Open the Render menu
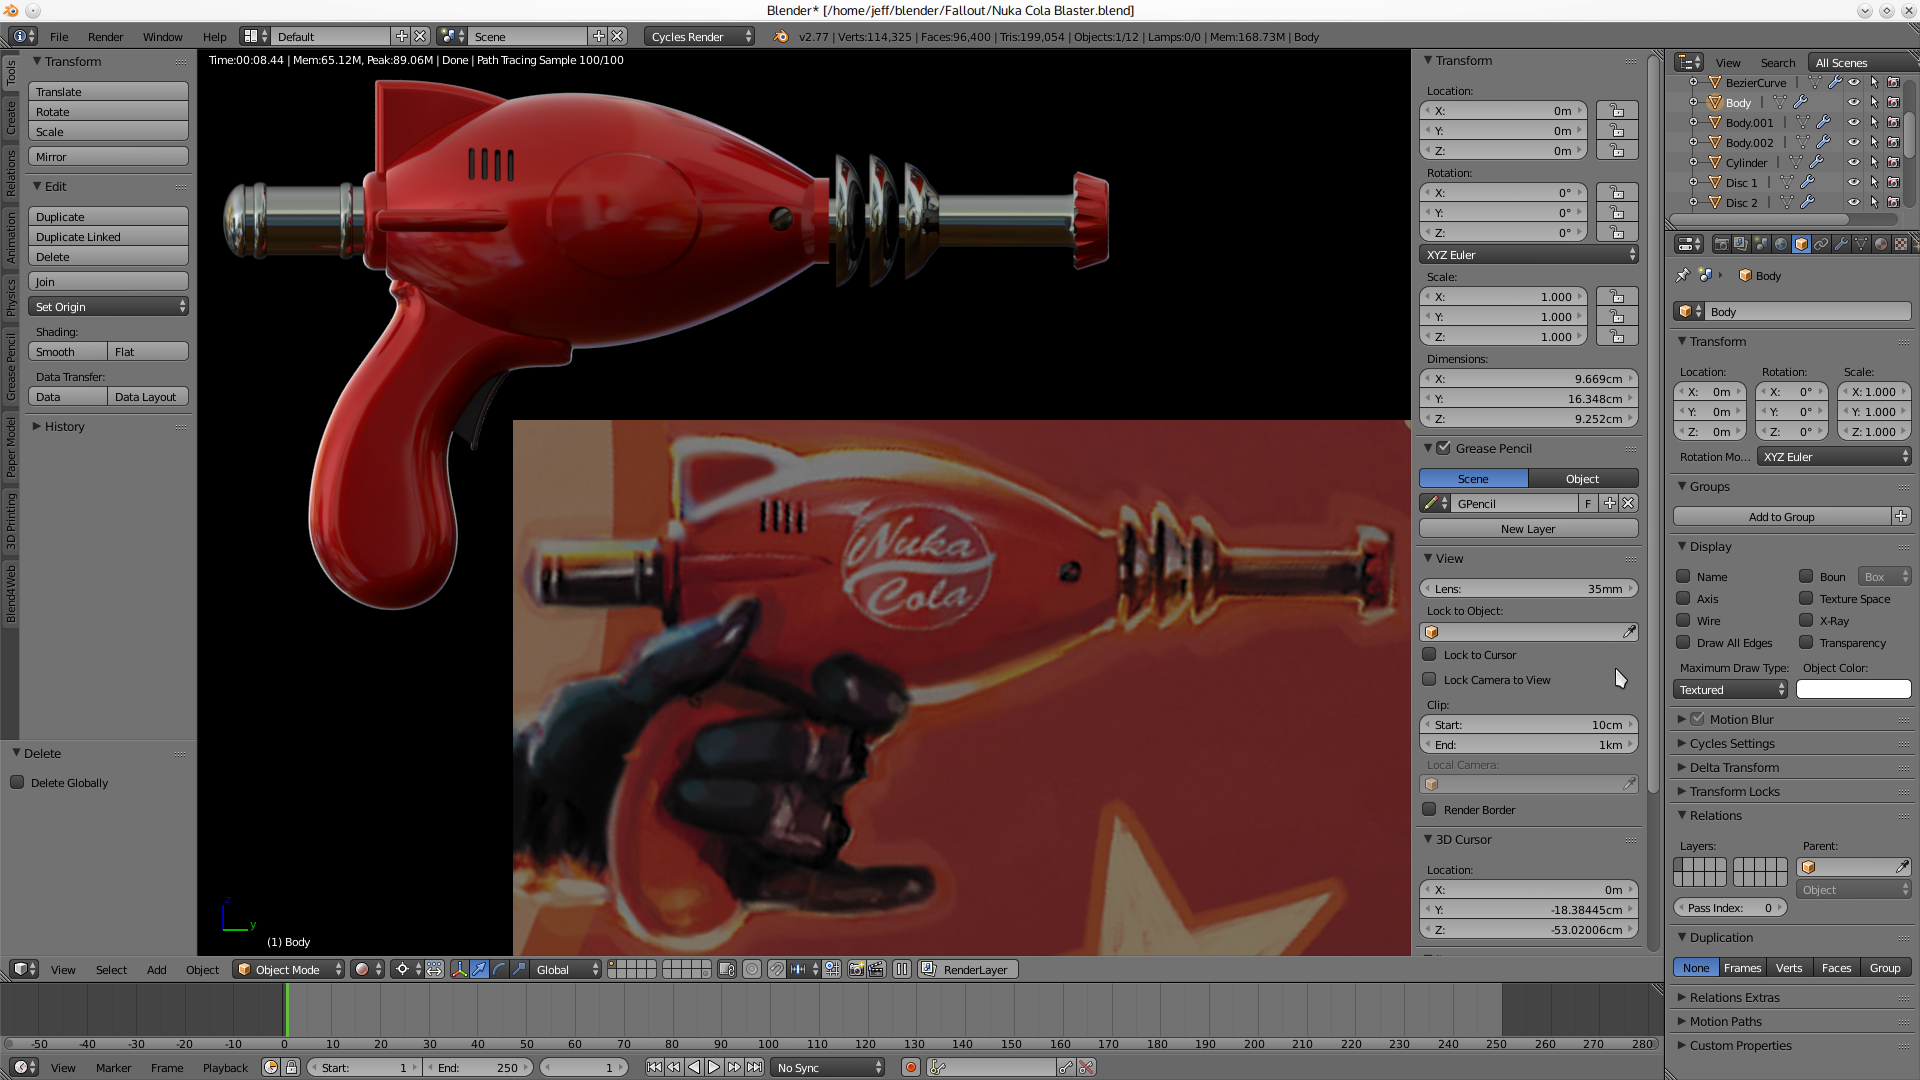 click(105, 36)
